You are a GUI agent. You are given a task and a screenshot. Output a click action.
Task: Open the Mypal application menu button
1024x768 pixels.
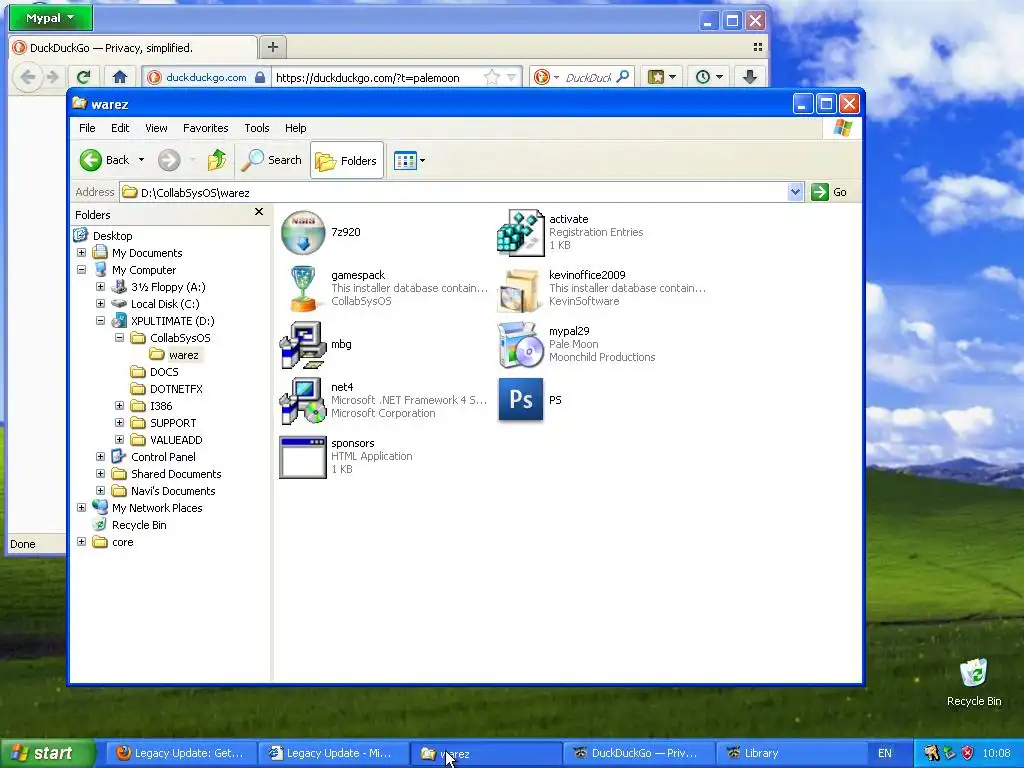(50, 18)
